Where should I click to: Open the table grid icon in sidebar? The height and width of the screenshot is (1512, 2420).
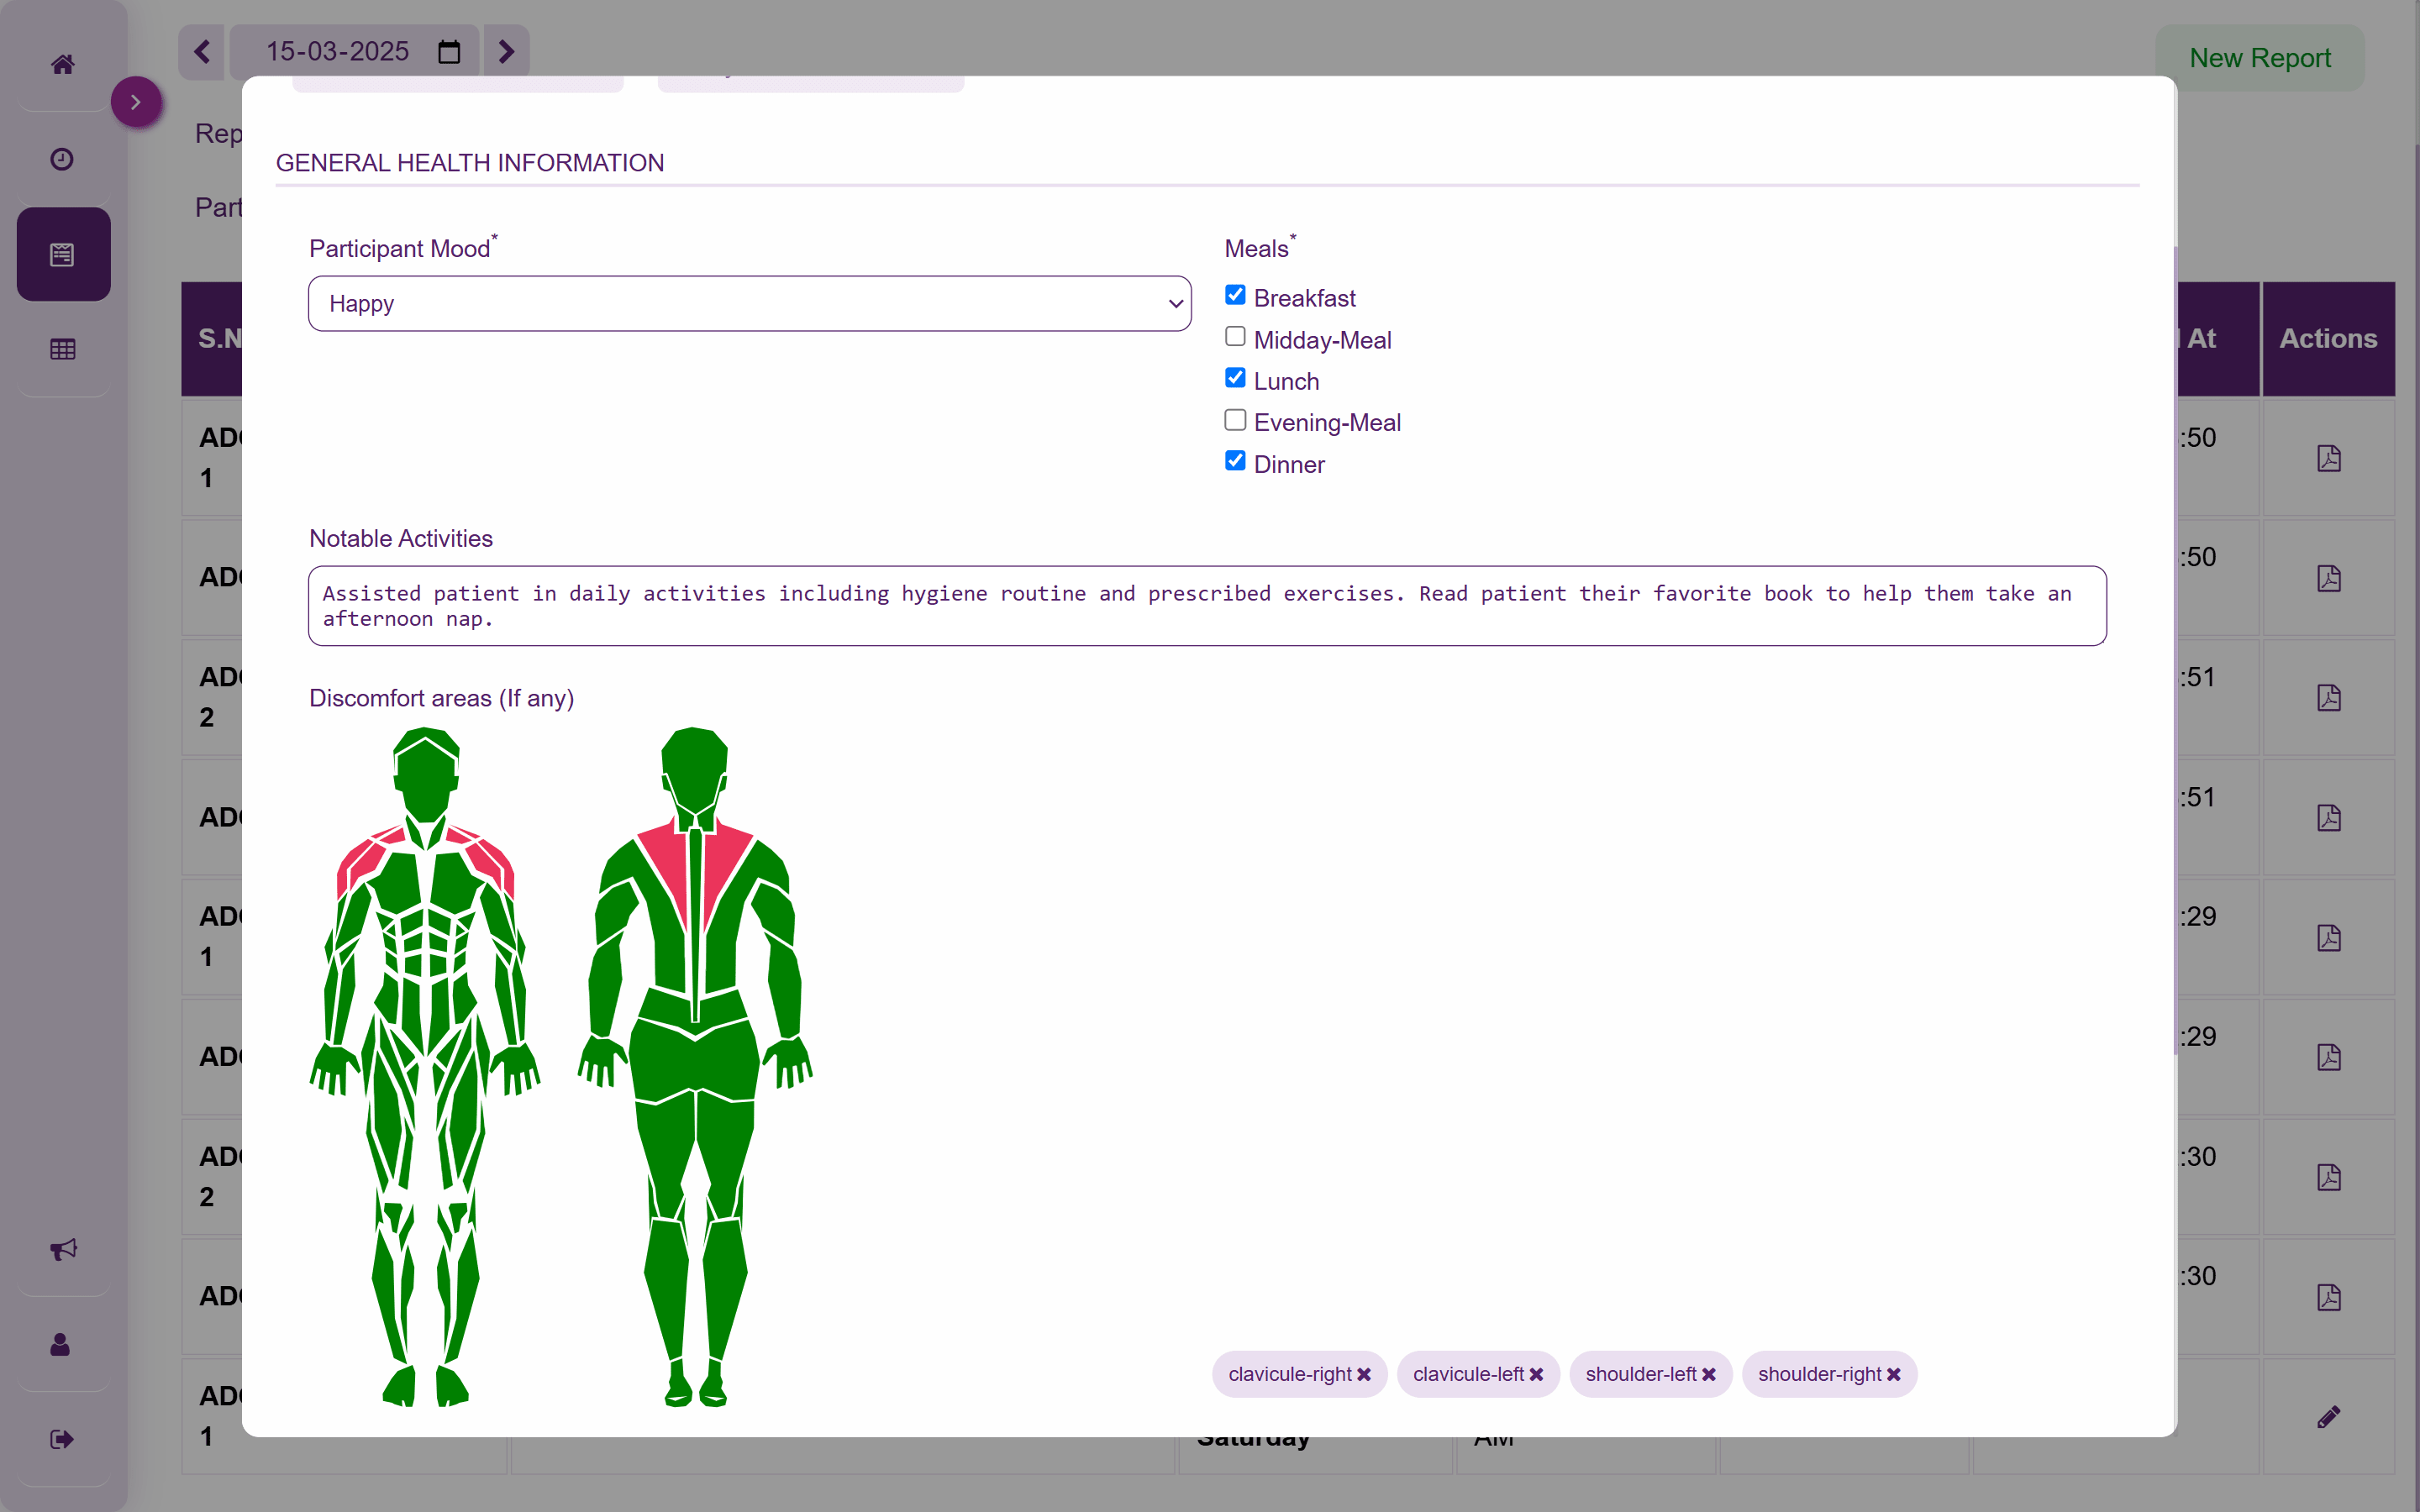coord(63,349)
